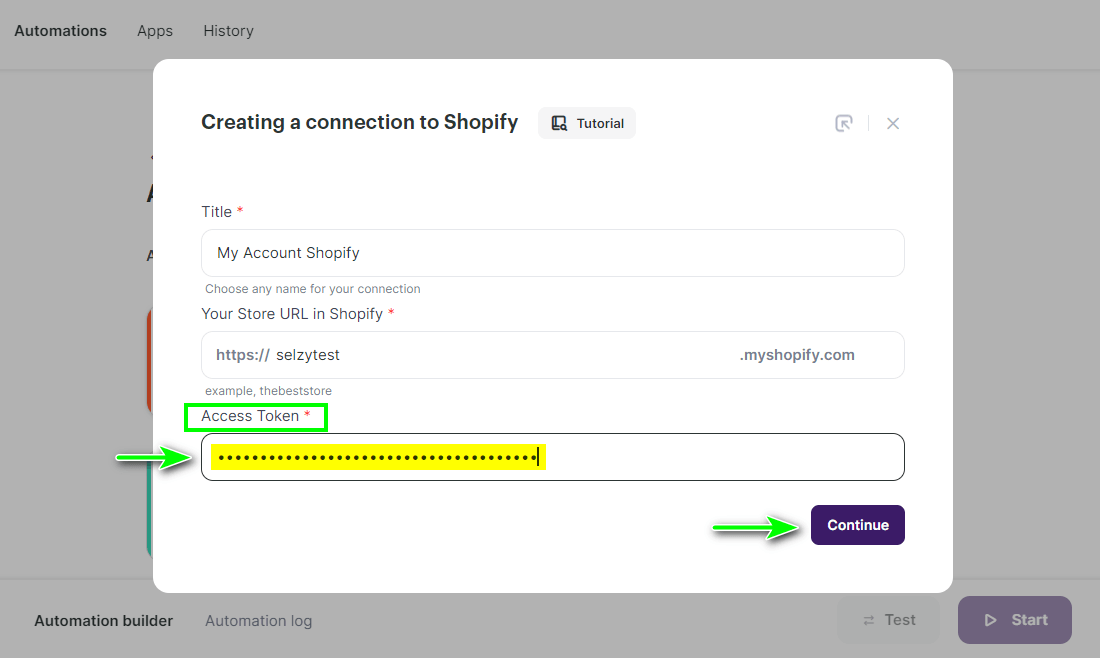This screenshot has height=658, width=1100.
Task: Click the 'Your Store URL in Shopify' label
Action: pyautogui.click(x=292, y=314)
